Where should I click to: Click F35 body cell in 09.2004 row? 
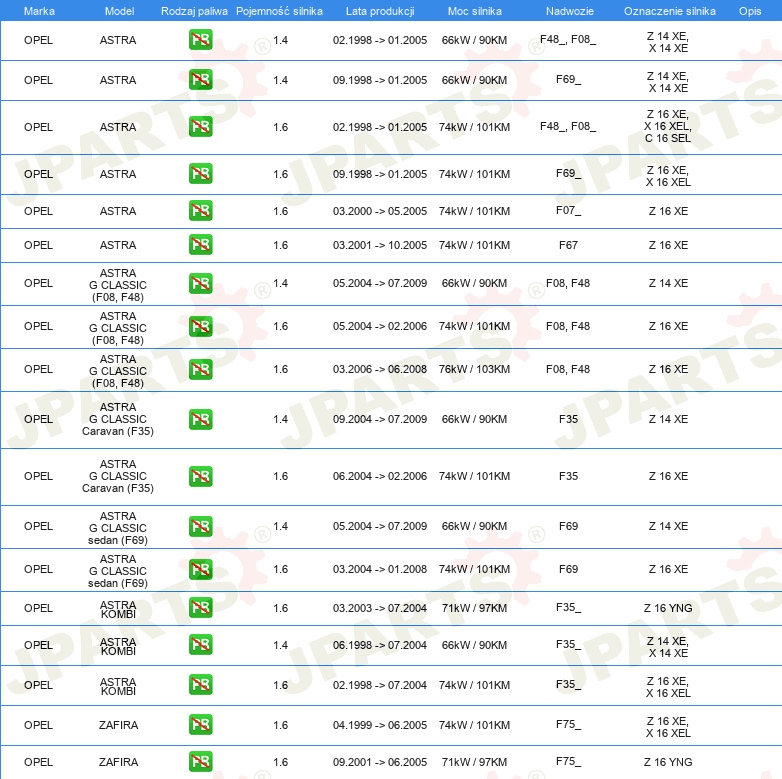point(568,419)
